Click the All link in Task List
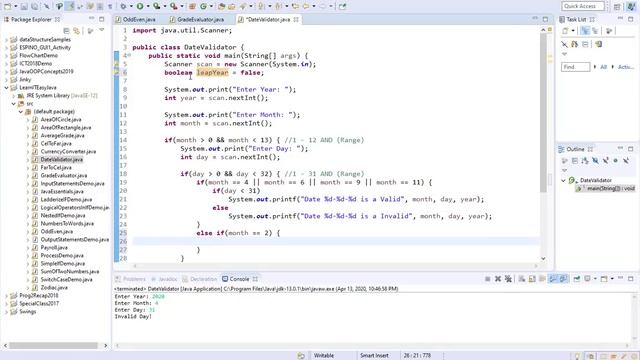The width and height of the screenshot is (640, 360). click(604, 67)
